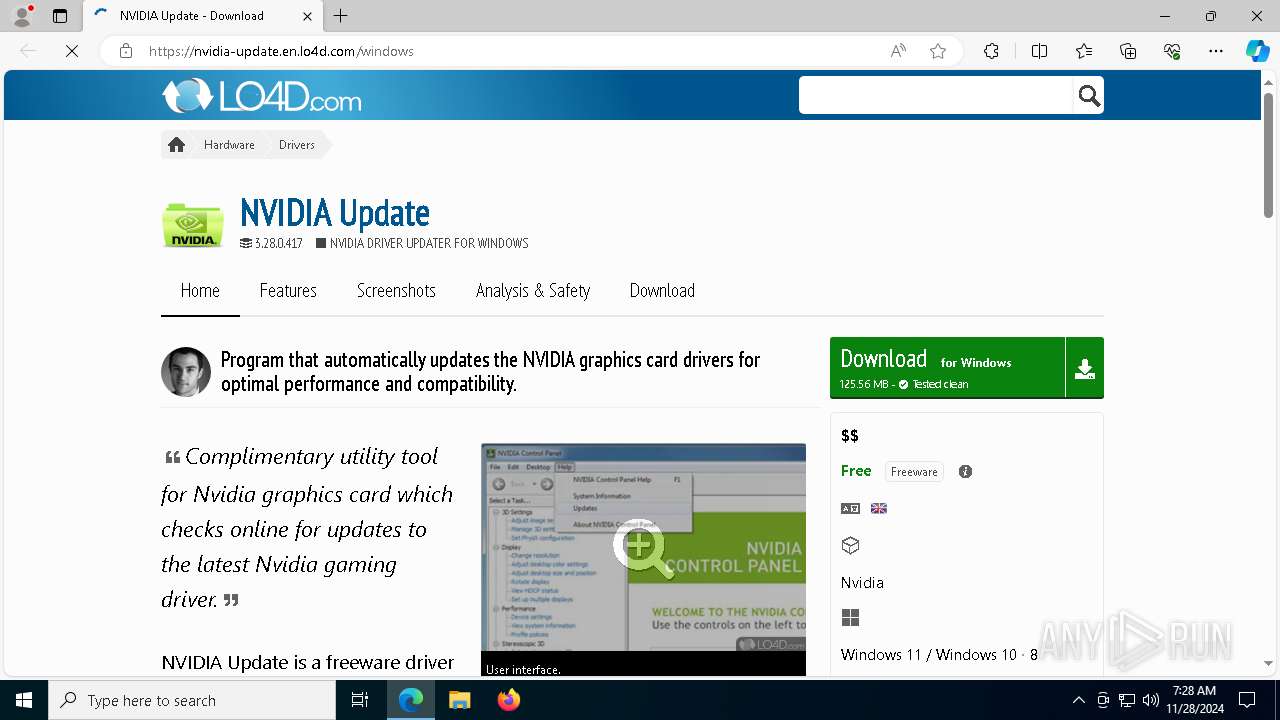Open Favorites list icon
This screenshot has width=1280, height=720.
point(1084,51)
